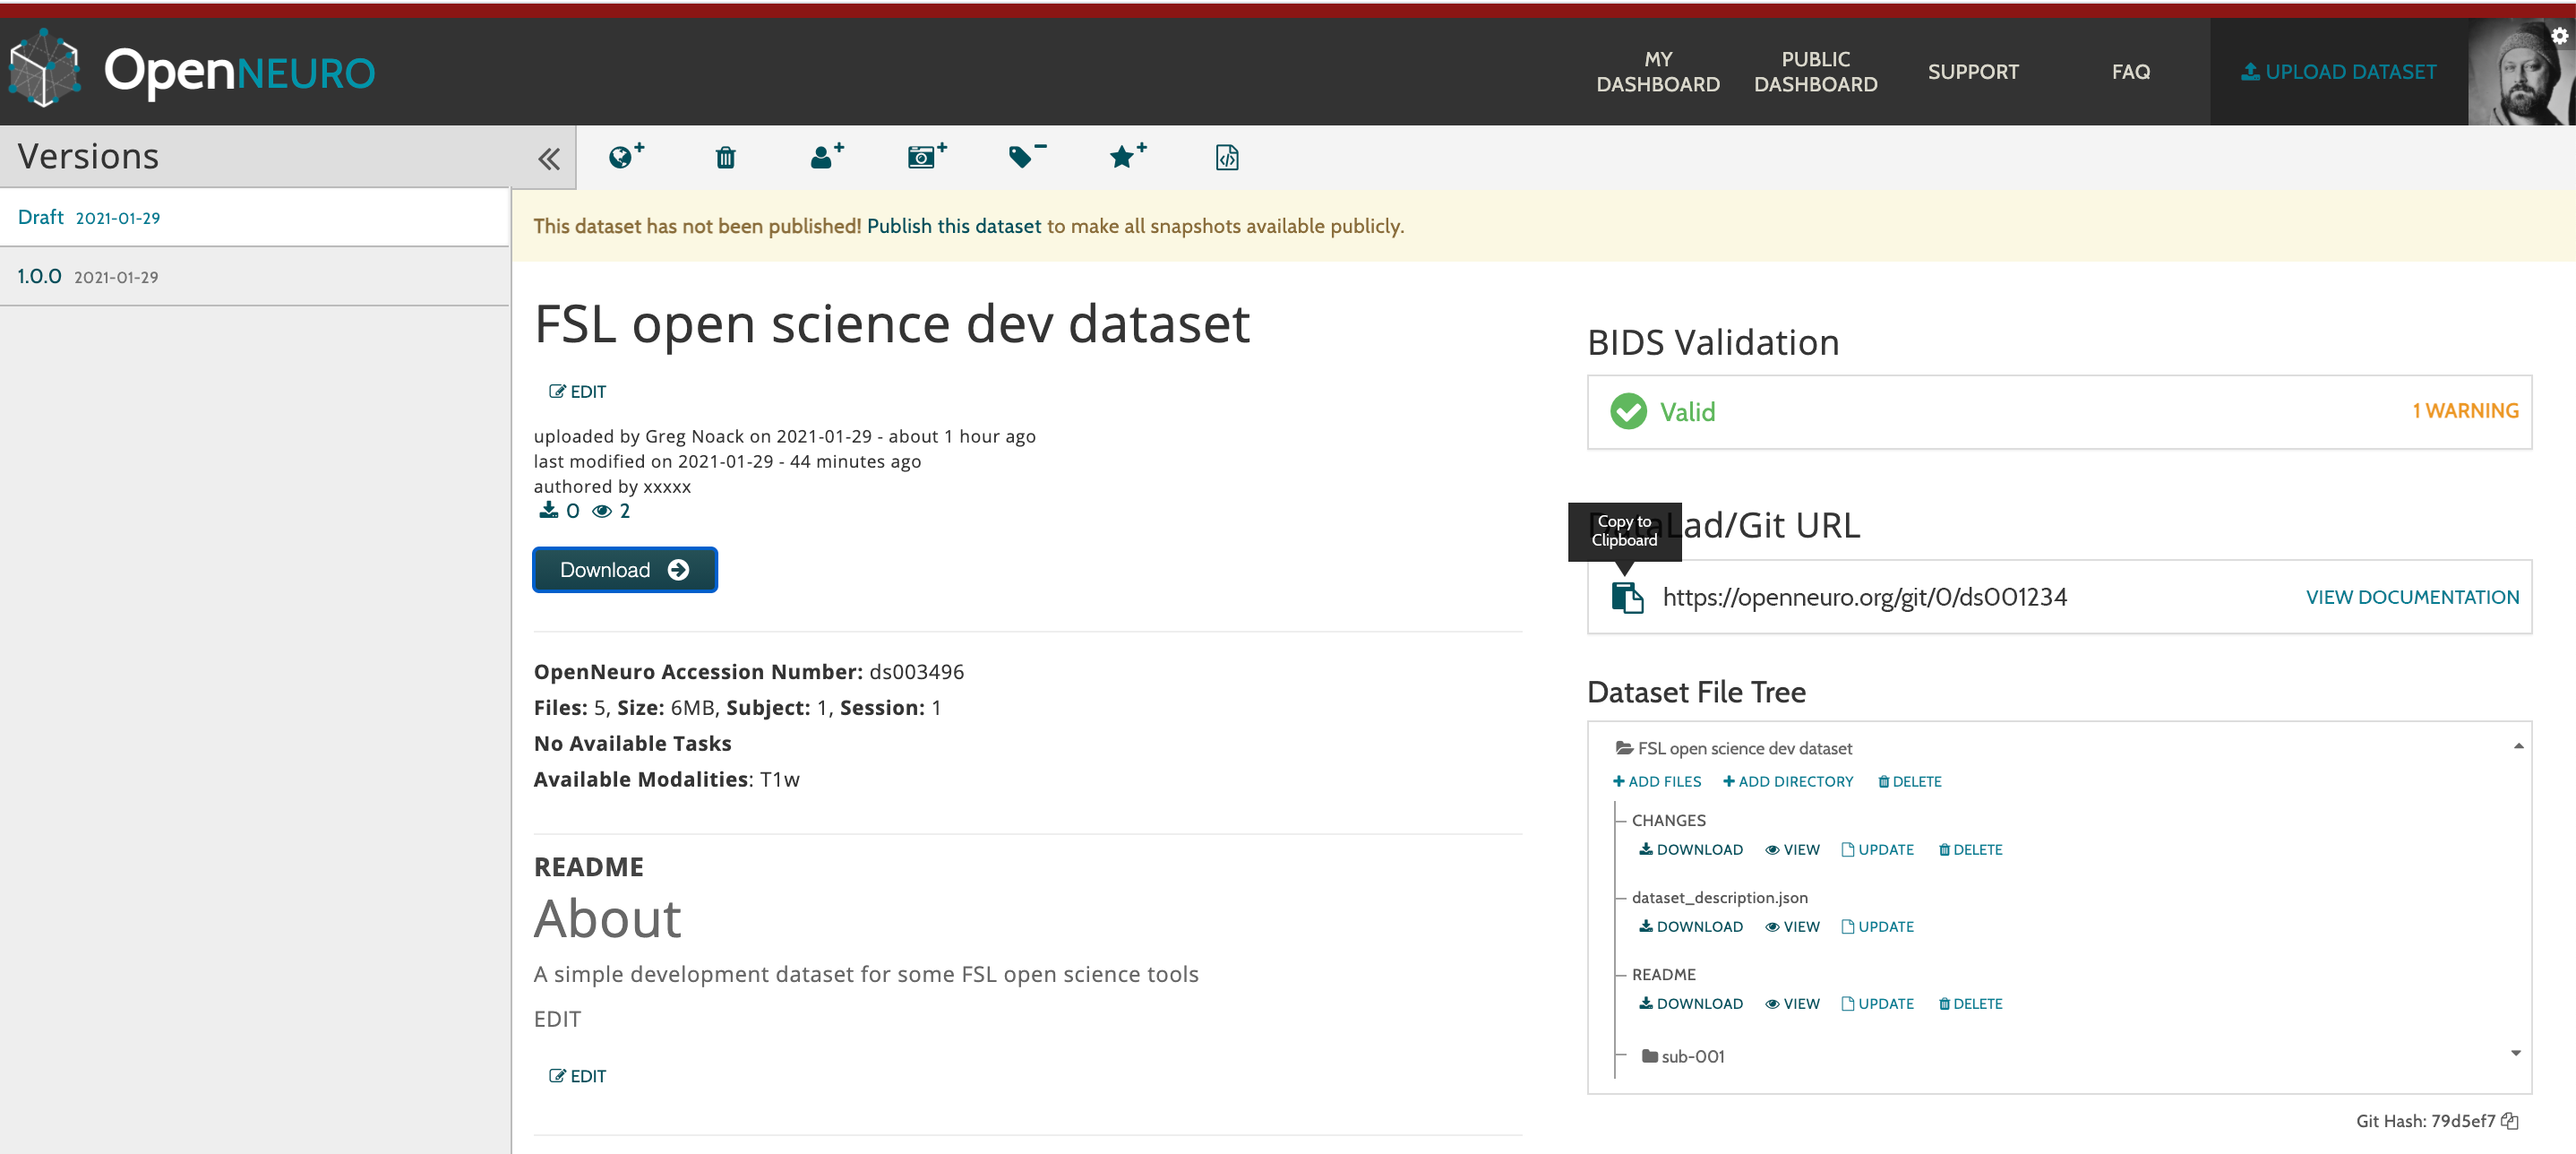
Task: Add a collaborator with the person-plus icon
Action: point(826,157)
